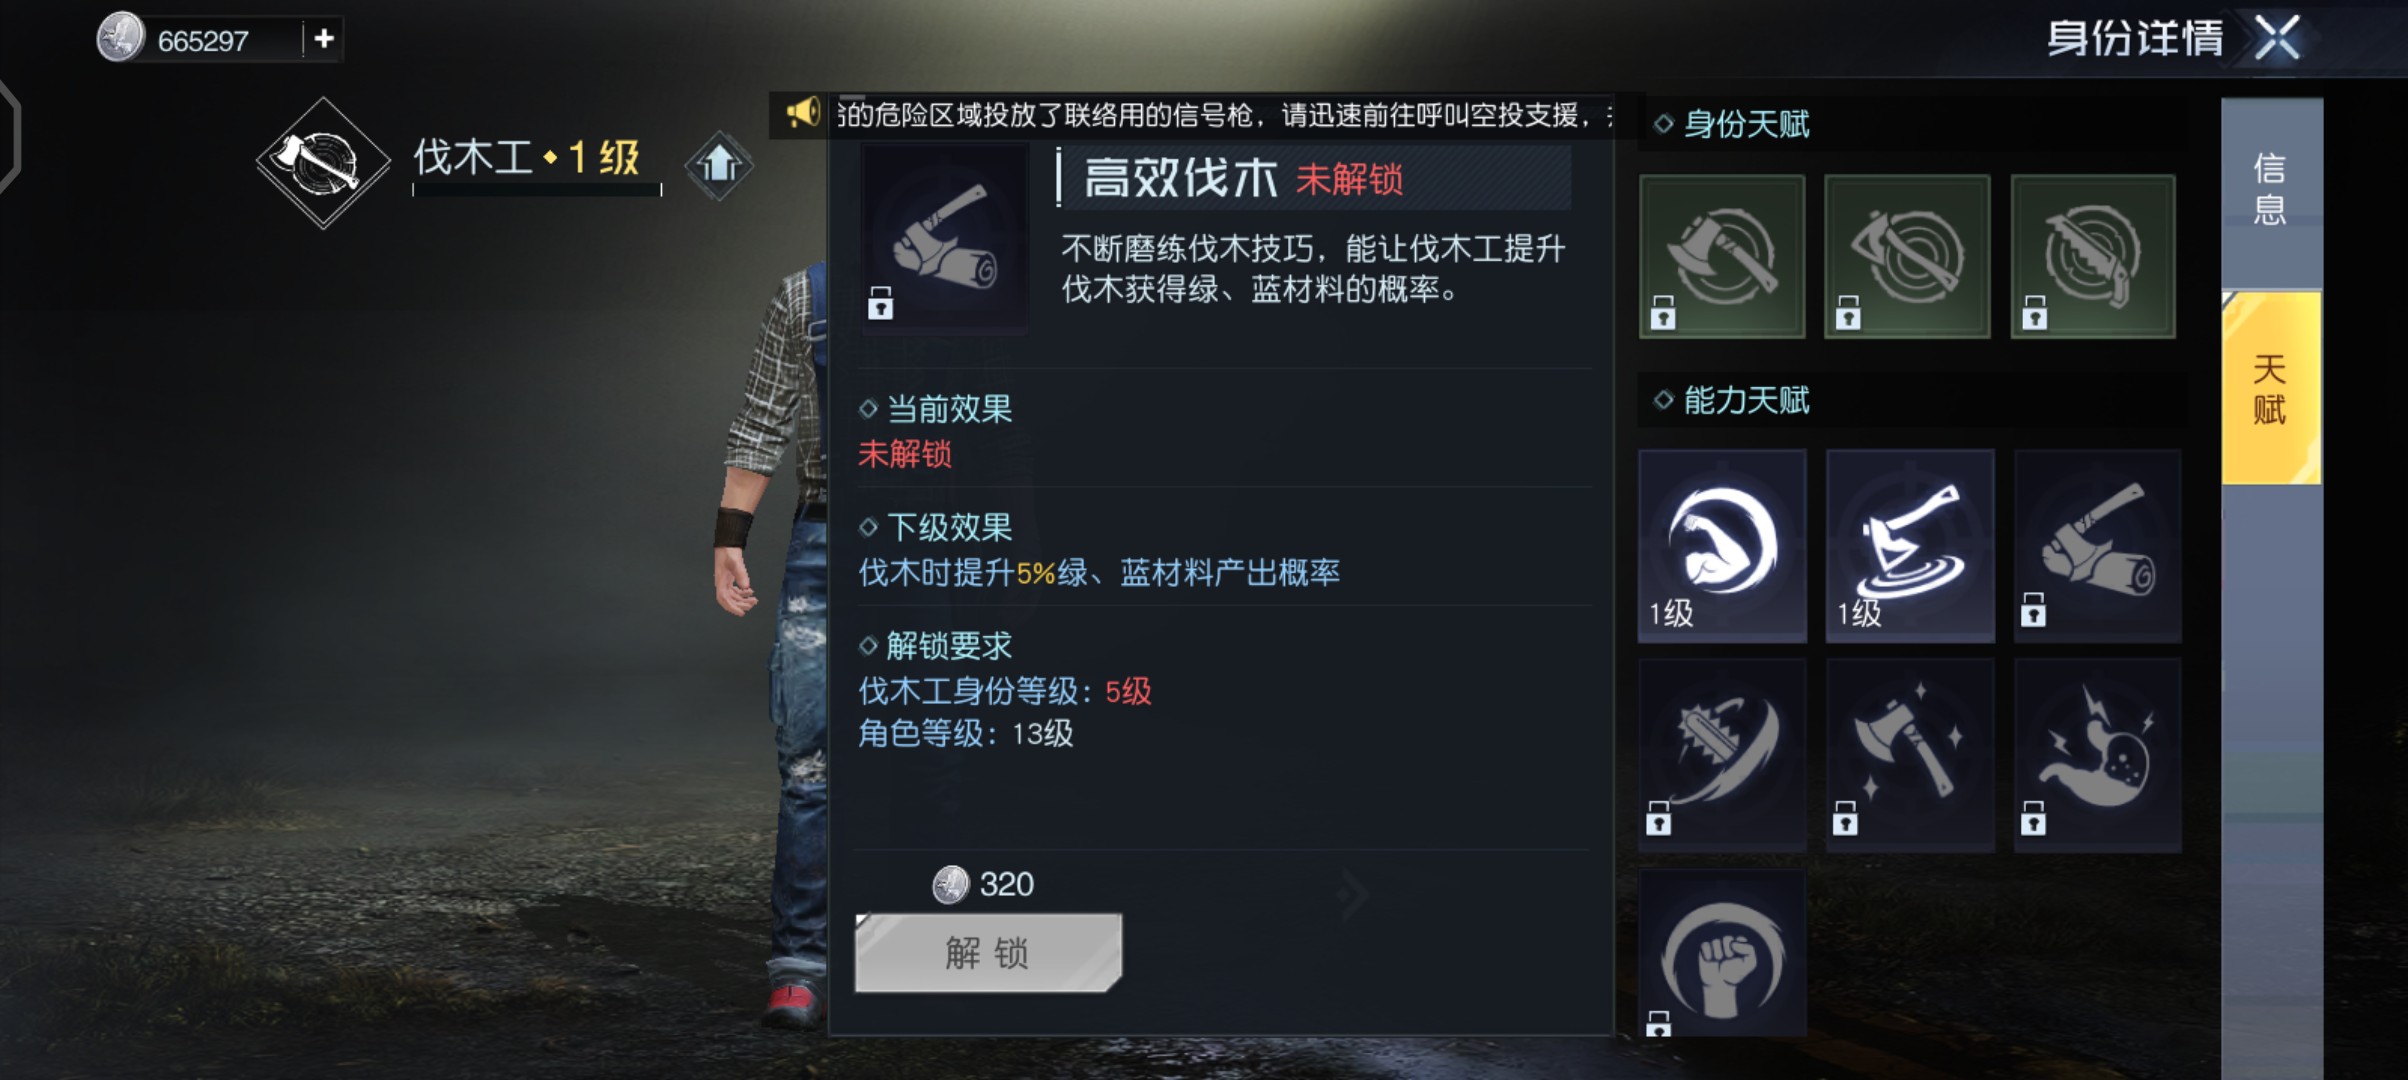Open the level 1 axe chopping stump talent
This screenshot has width=2408, height=1080.
(x=1910, y=546)
